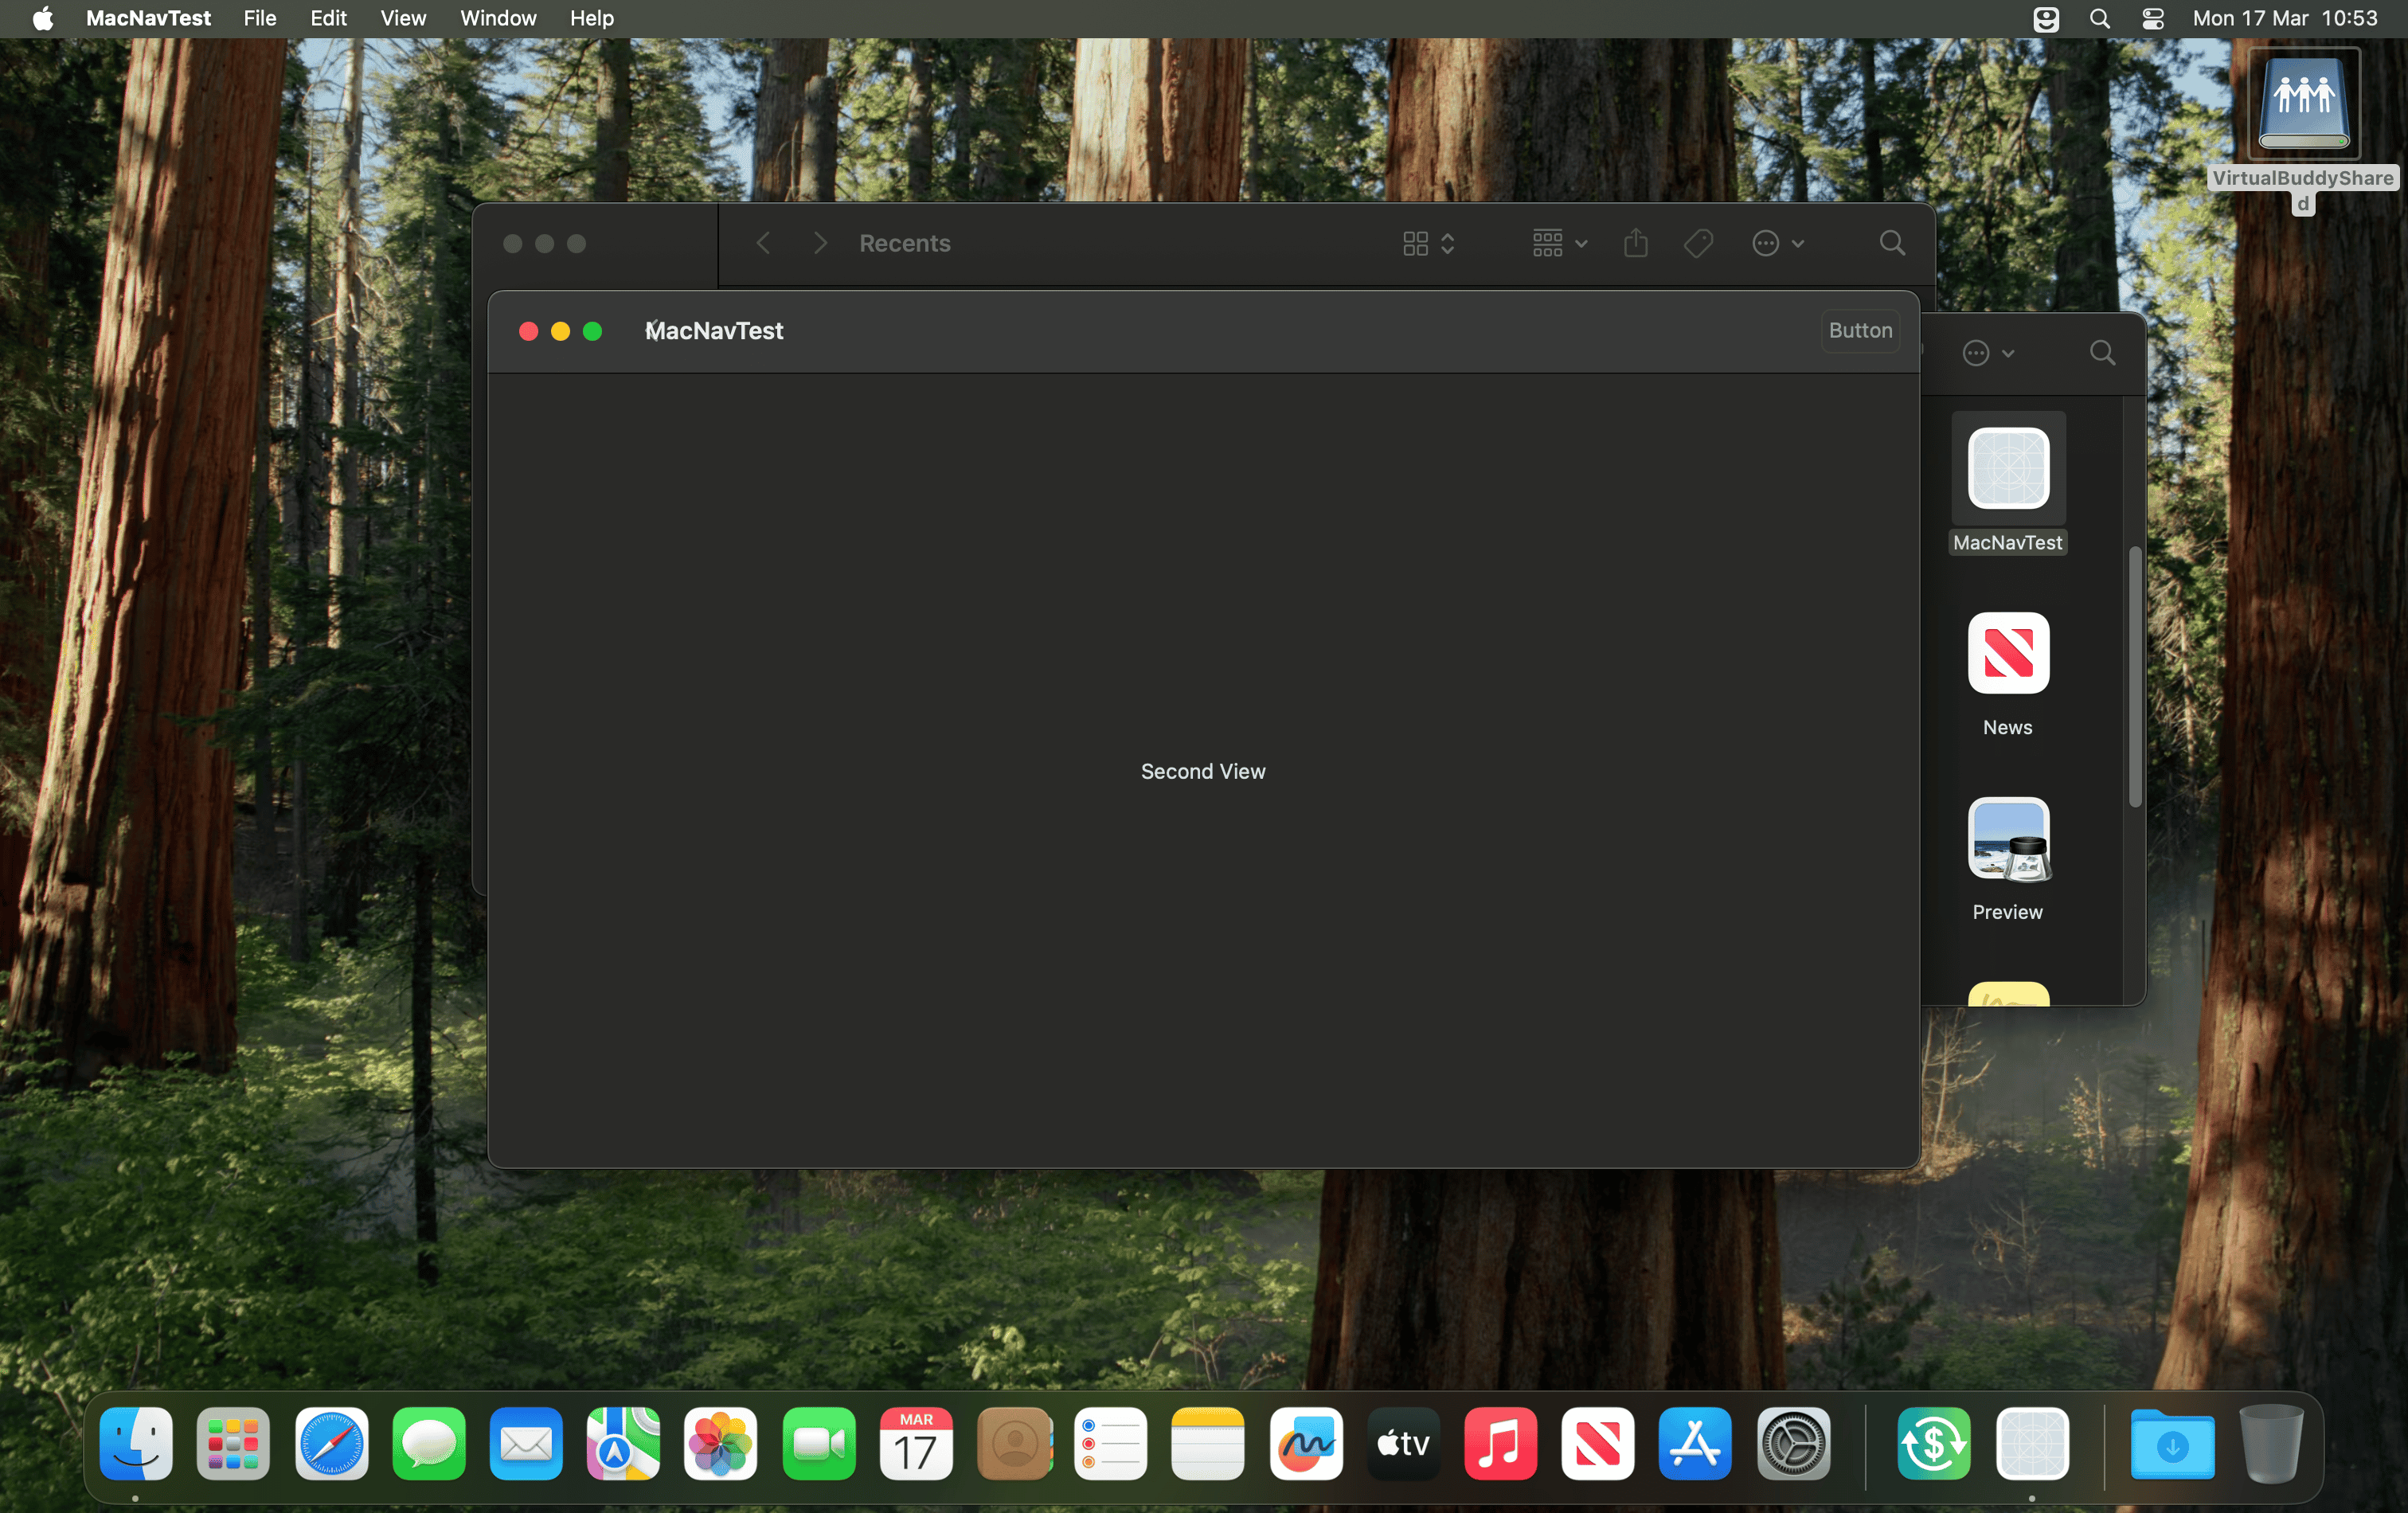This screenshot has height=1513, width=2408.
Task: Open Freeform from the Dock
Action: (1306, 1443)
